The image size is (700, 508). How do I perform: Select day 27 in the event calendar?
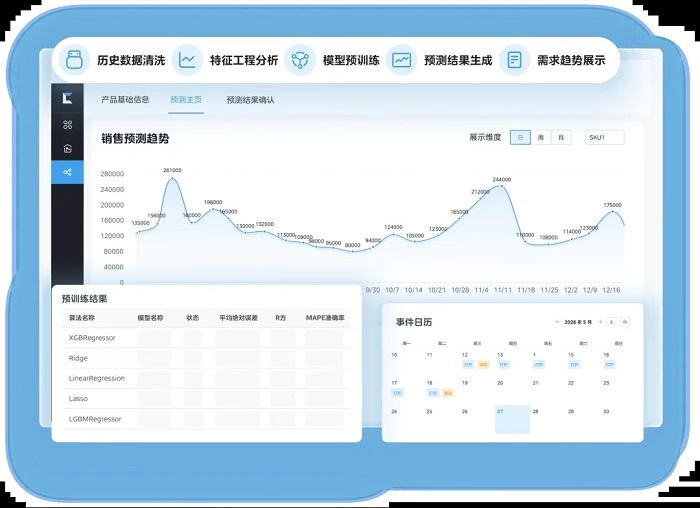coord(512,419)
